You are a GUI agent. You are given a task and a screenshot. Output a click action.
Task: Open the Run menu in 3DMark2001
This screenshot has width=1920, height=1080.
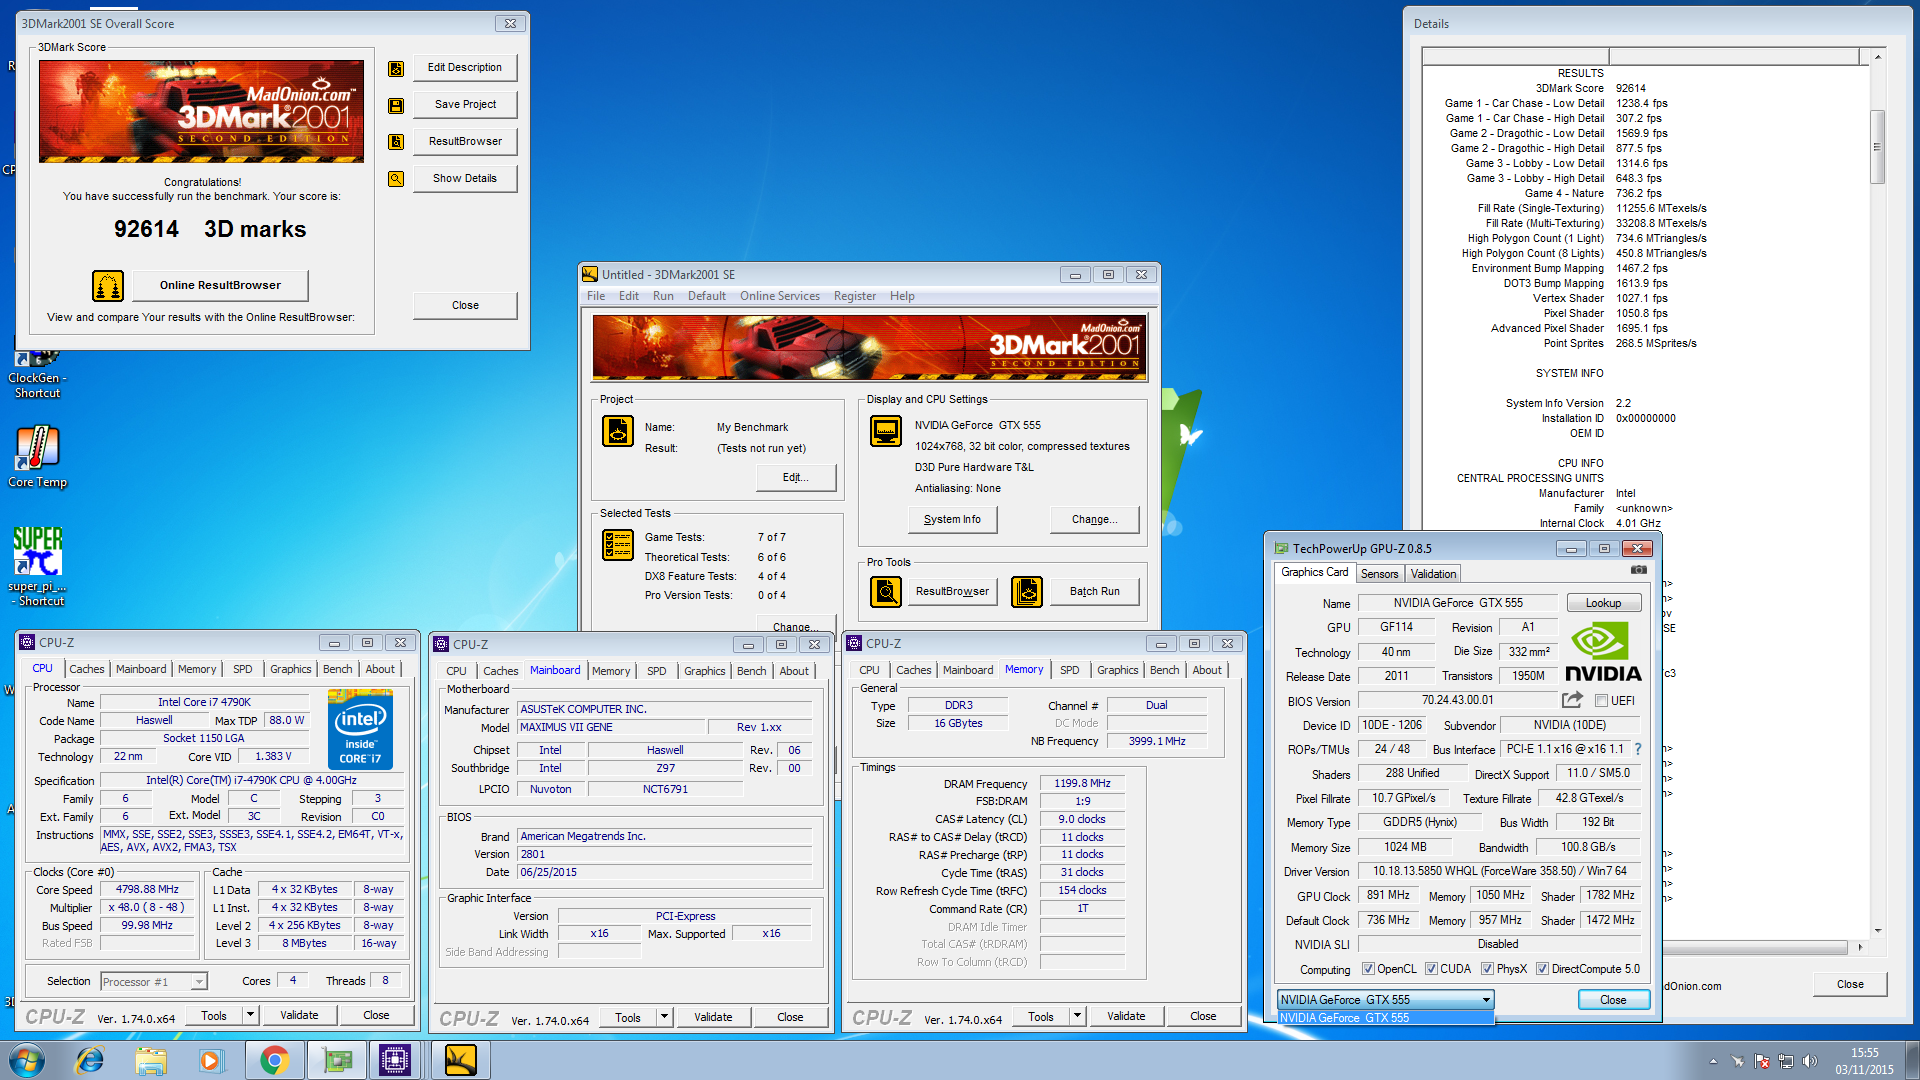tap(663, 296)
